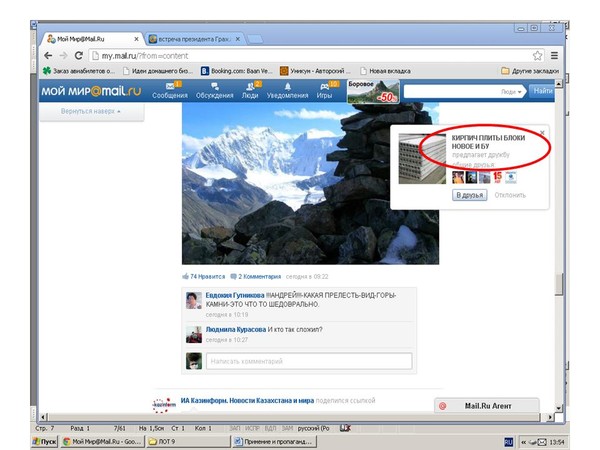Close the встреча президента tab
600x450 pixels.
[x=238, y=39]
